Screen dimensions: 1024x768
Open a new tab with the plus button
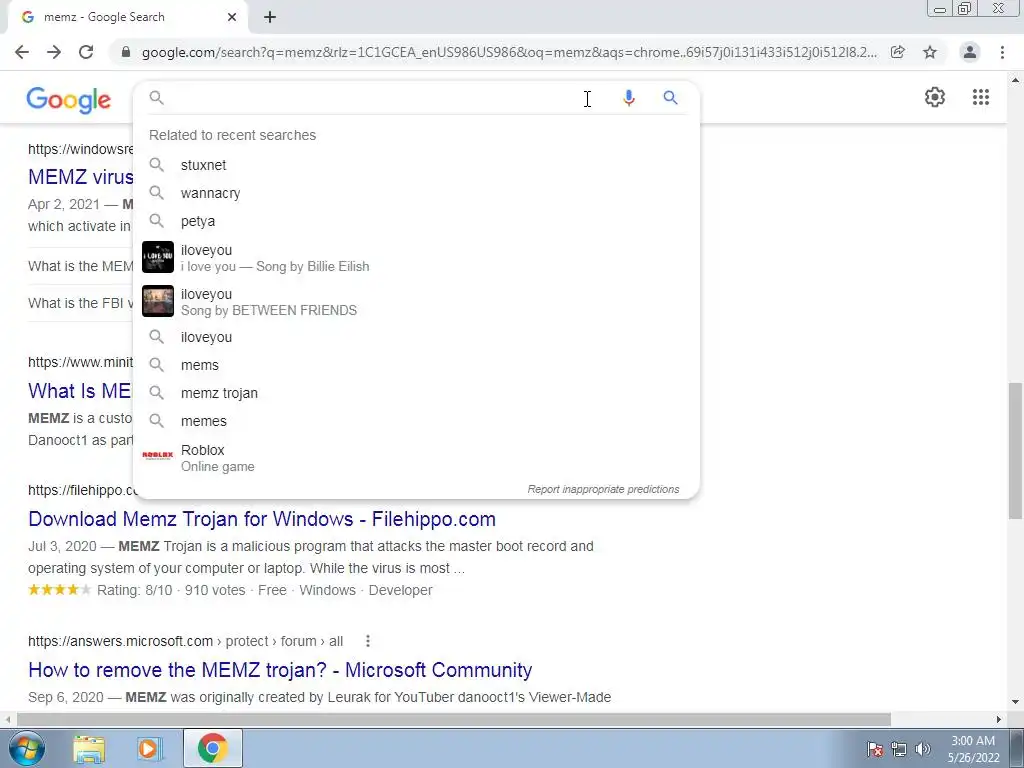[270, 17]
